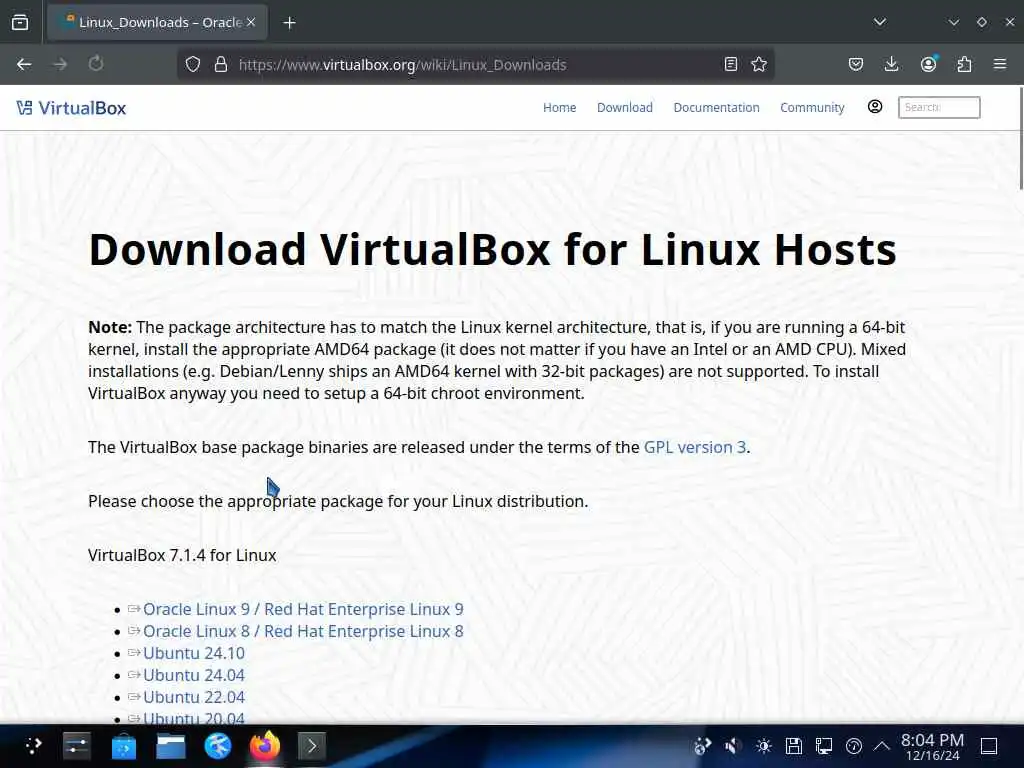Open the KDE application launcher
The height and width of the screenshot is (768, 1024).
pyautogui.click(x=34, y=745)
